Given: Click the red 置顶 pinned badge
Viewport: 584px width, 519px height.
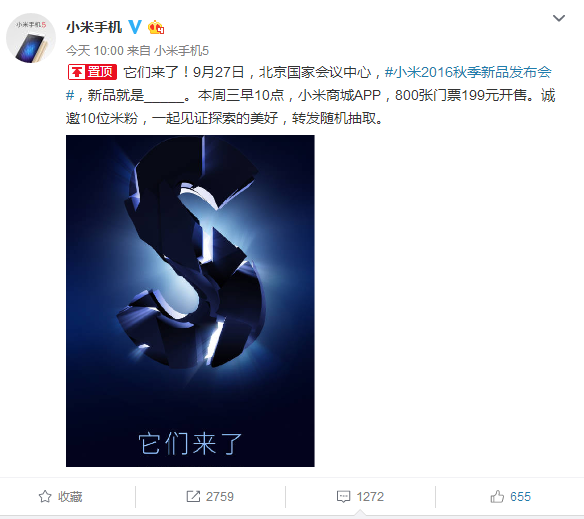Looking at the screenshot, I should (92, 72).
